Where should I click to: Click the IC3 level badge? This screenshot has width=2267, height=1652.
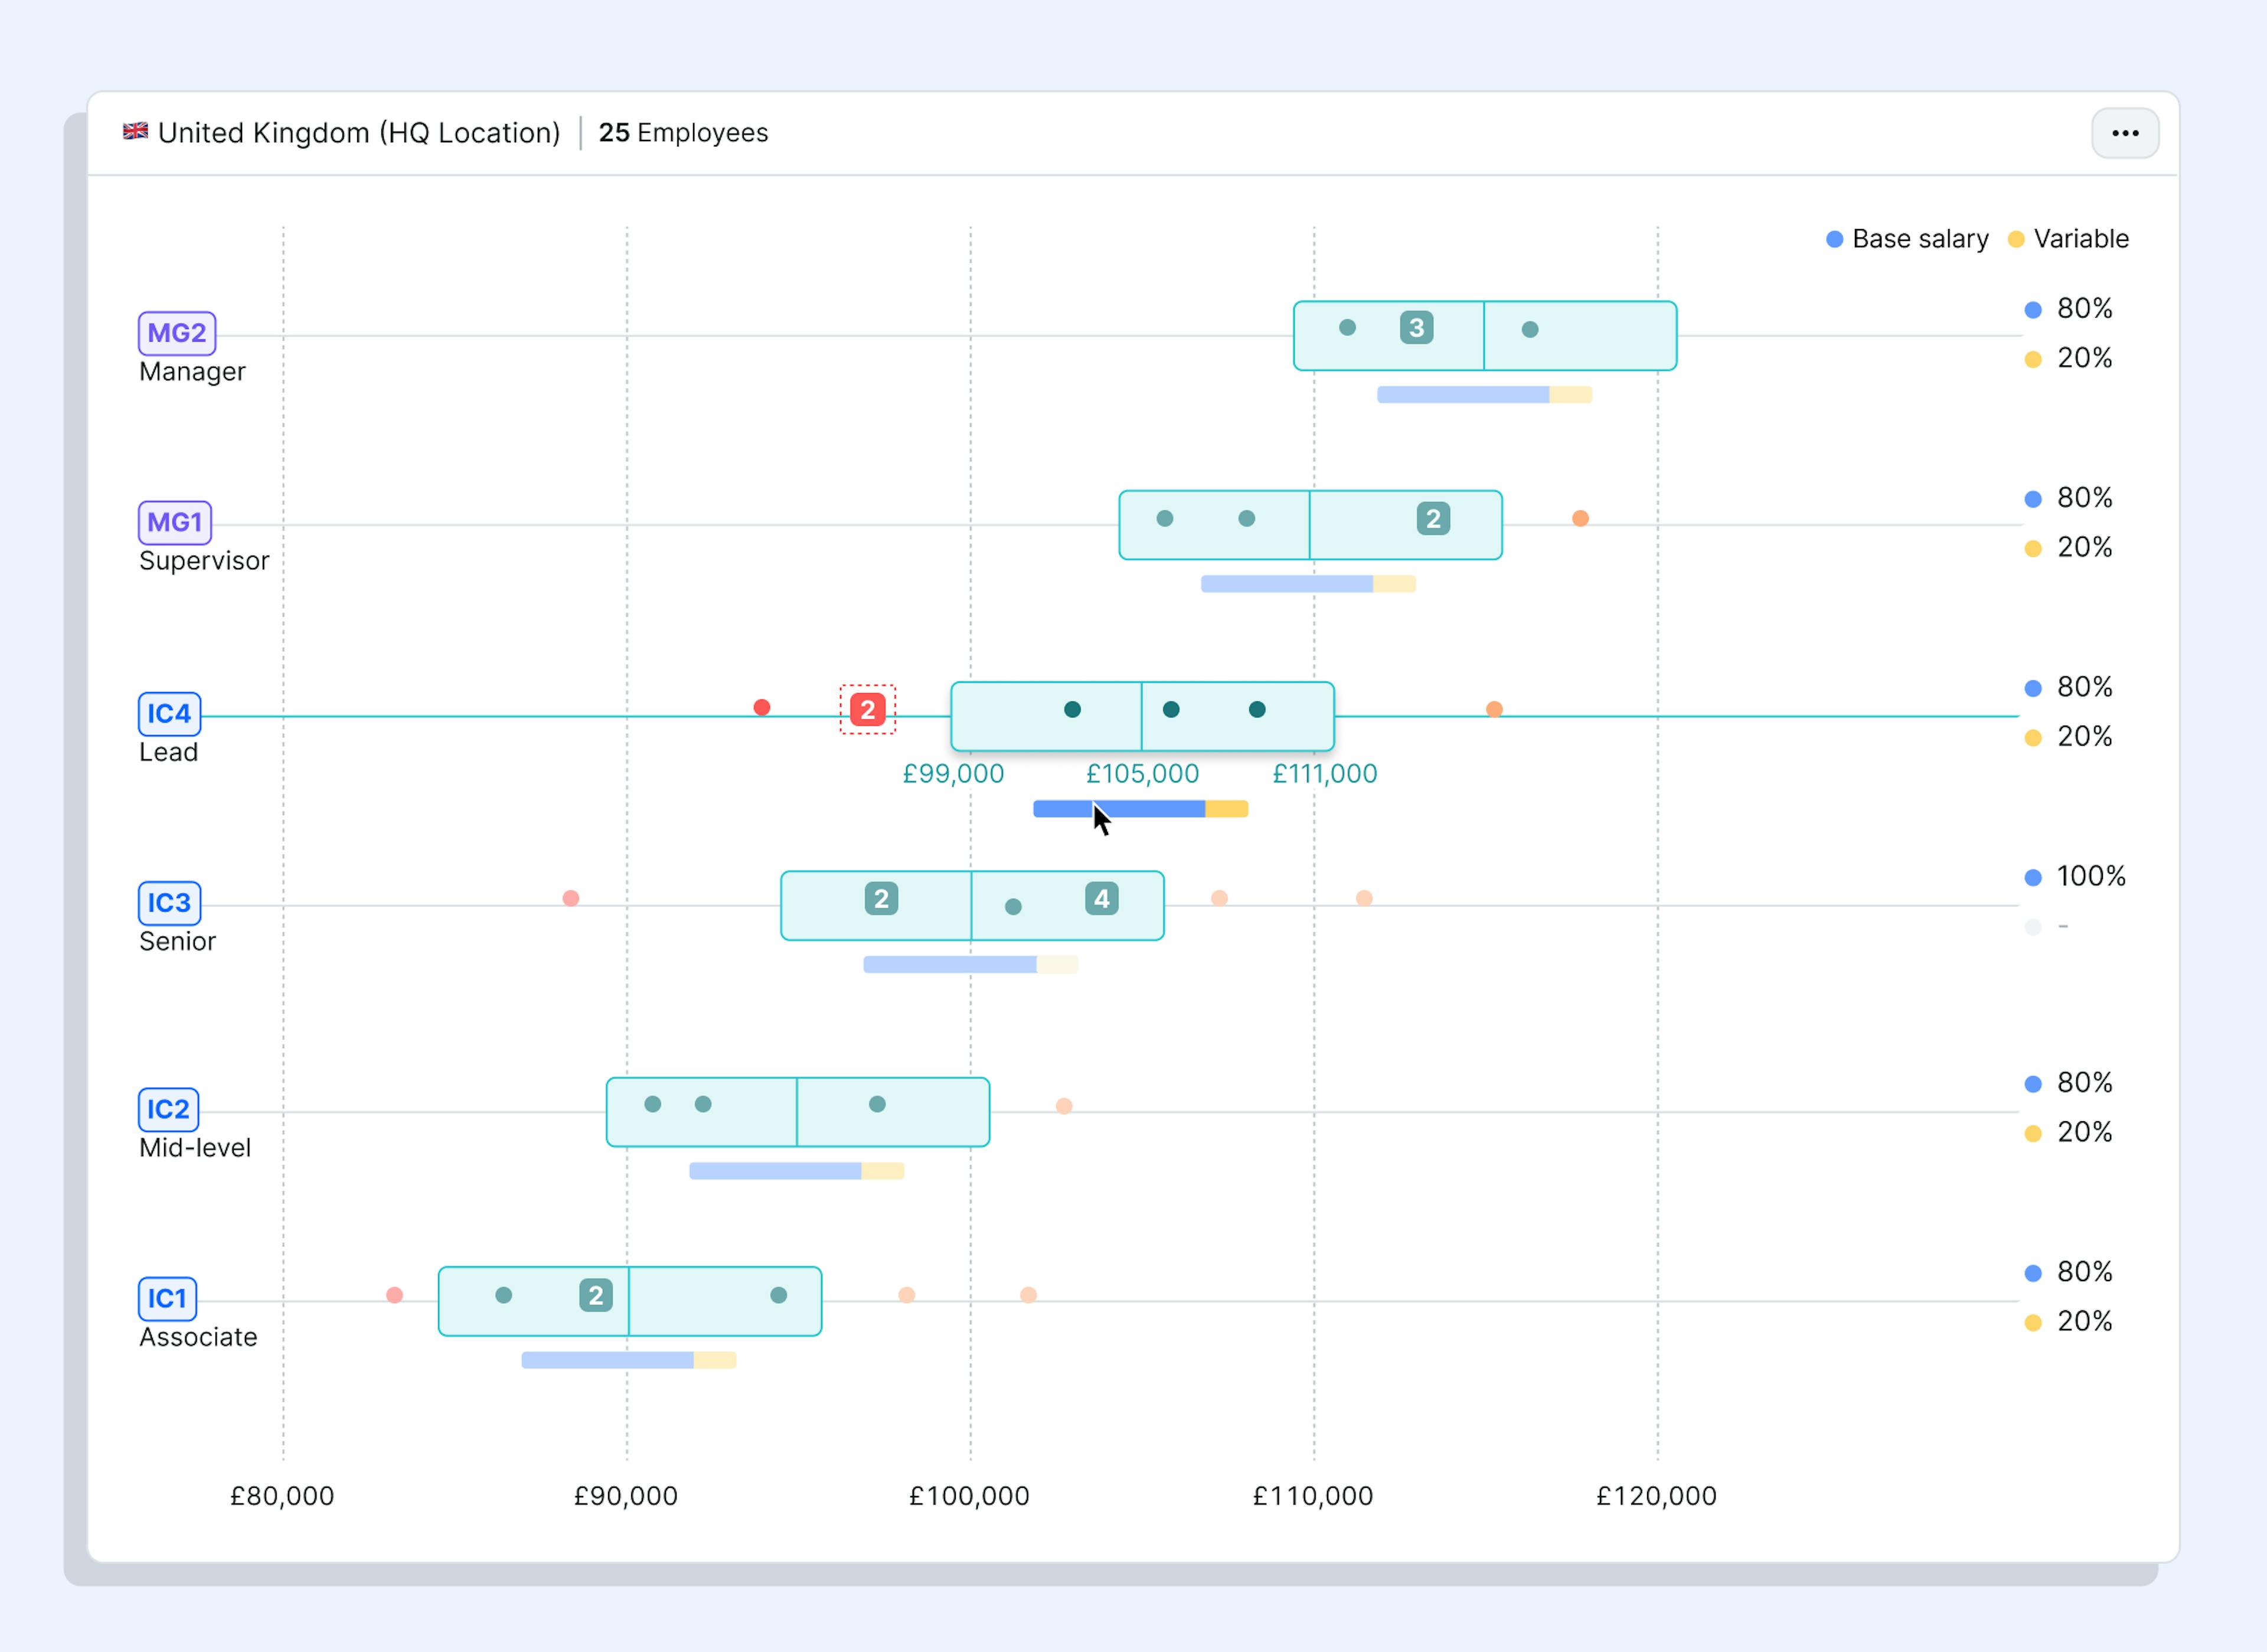pos(168,902)
